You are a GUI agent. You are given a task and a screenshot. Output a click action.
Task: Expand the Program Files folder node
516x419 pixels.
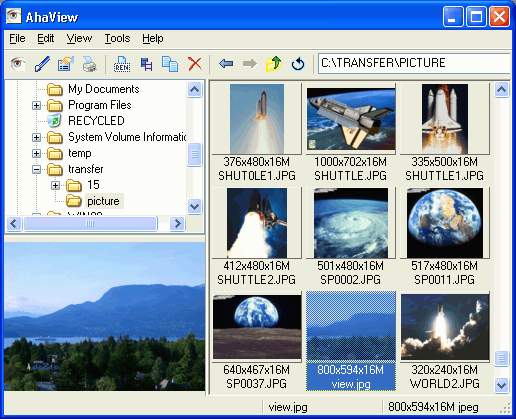coord(37,106)
